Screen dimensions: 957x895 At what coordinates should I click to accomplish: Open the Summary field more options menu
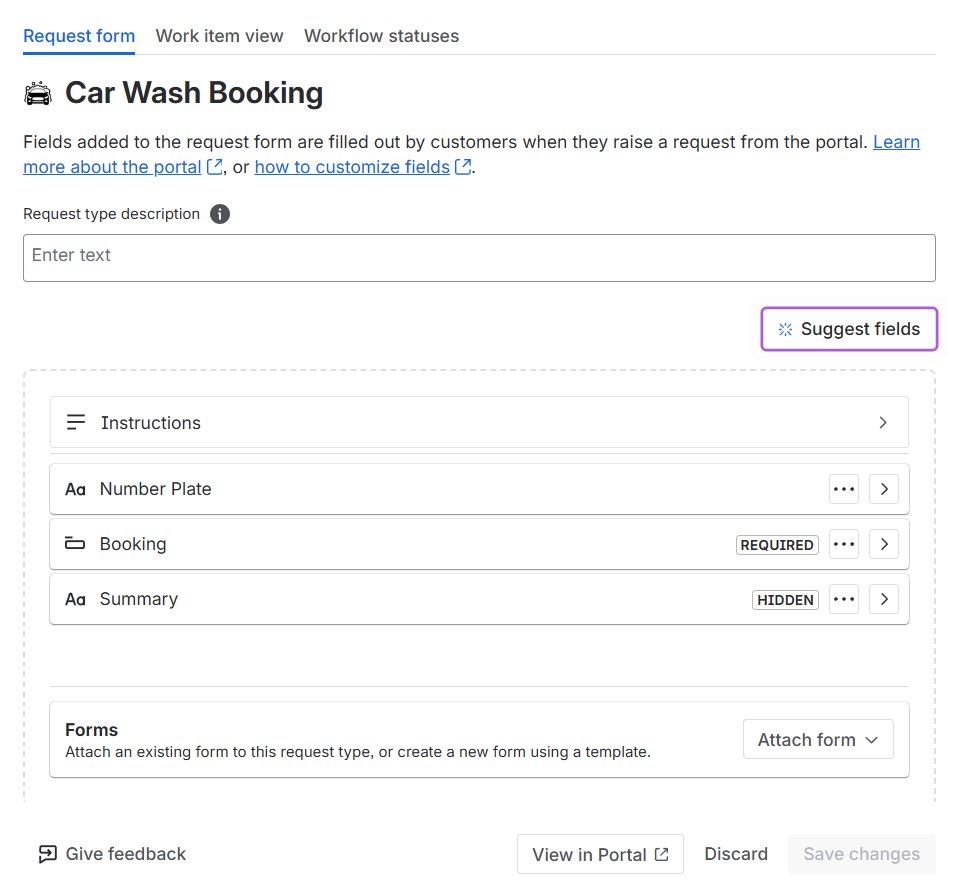tap(844, 599)
